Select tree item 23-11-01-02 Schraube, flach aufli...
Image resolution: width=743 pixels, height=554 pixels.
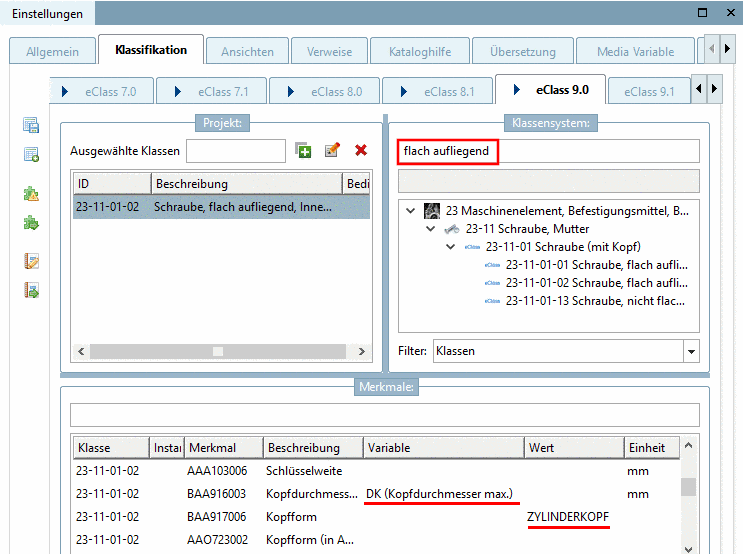596,283
